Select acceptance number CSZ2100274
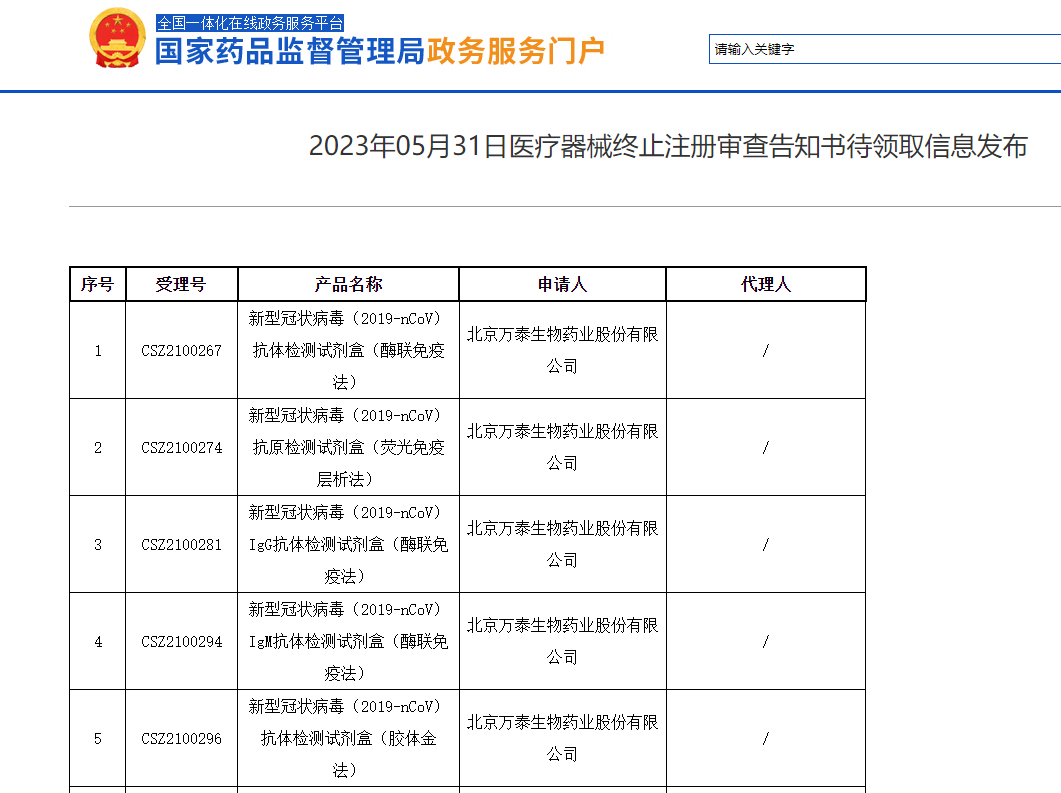 click(x=181, y=448)
